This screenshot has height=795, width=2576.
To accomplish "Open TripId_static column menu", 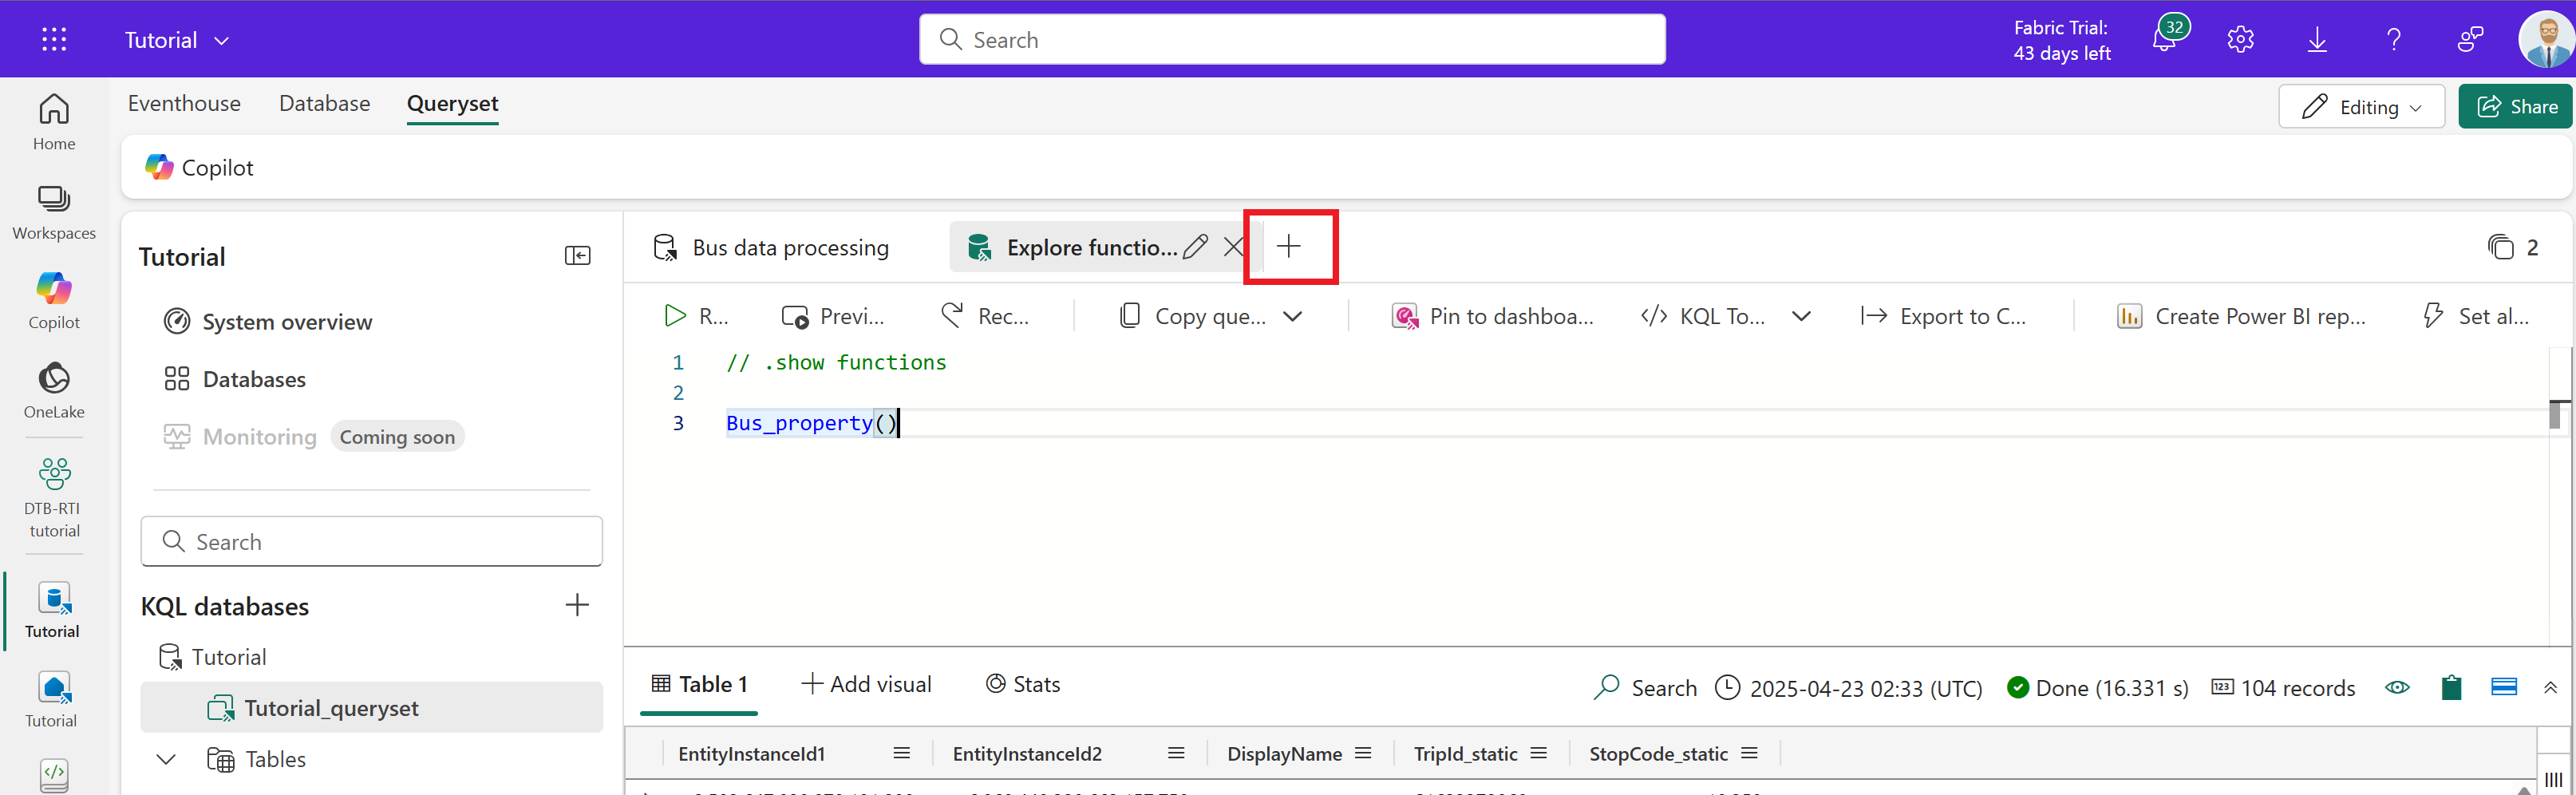I will pyautogui.click(x=1538, y=753).
